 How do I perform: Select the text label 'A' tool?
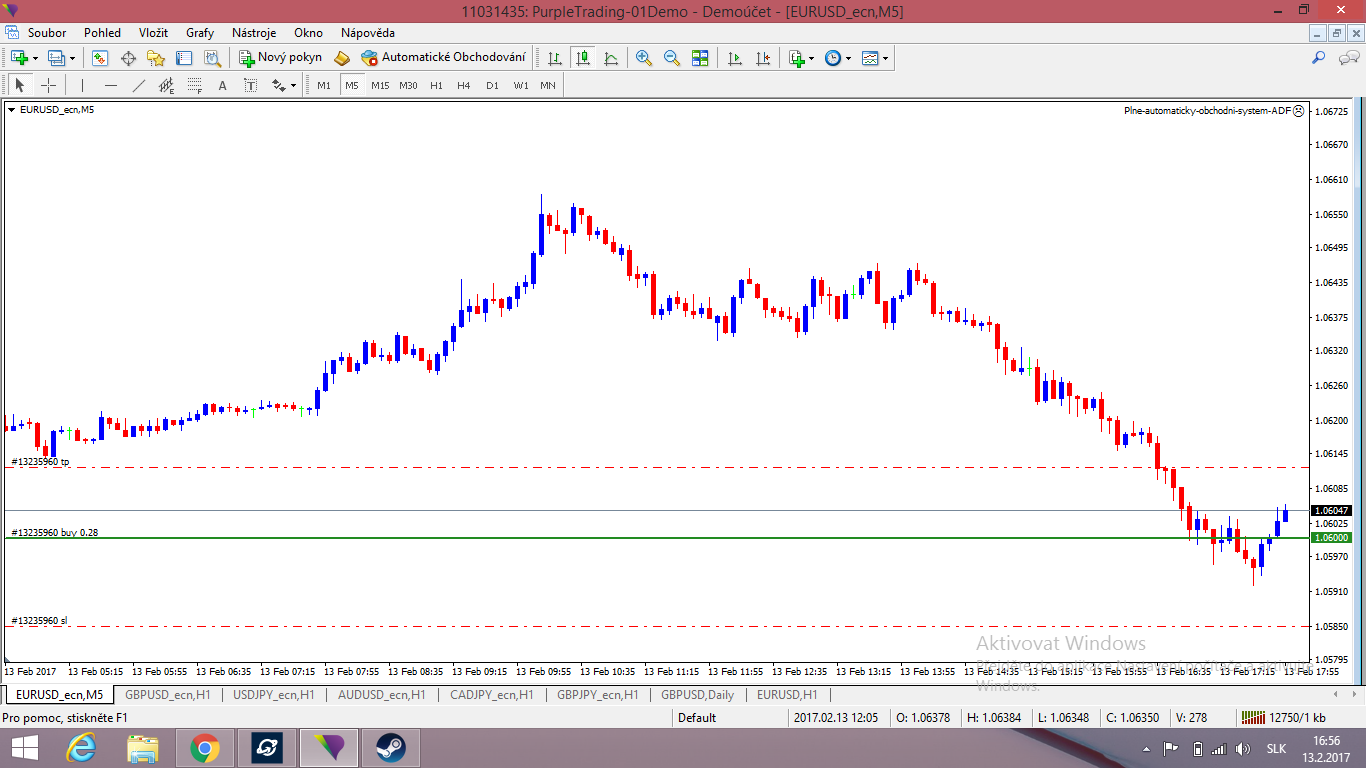222,85
